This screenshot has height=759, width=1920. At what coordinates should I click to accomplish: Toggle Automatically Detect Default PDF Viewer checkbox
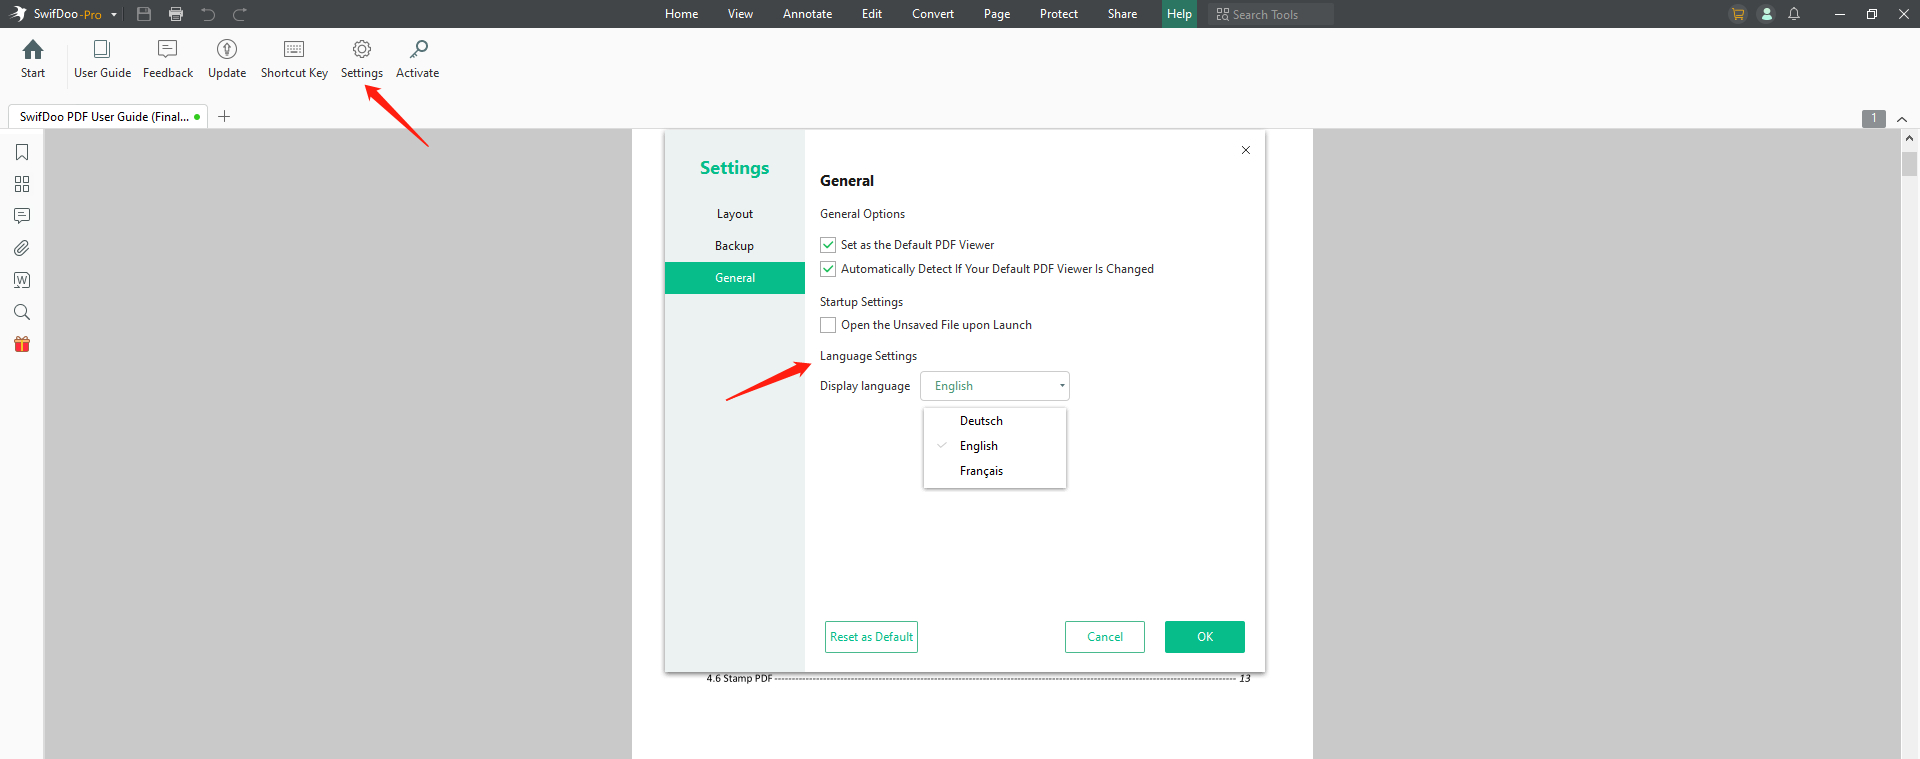828,269
